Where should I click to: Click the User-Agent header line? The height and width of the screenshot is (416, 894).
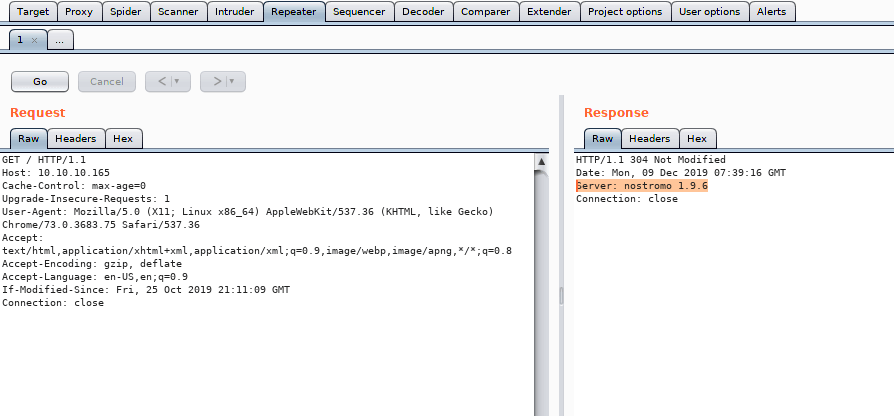click(x=247, y=212)
